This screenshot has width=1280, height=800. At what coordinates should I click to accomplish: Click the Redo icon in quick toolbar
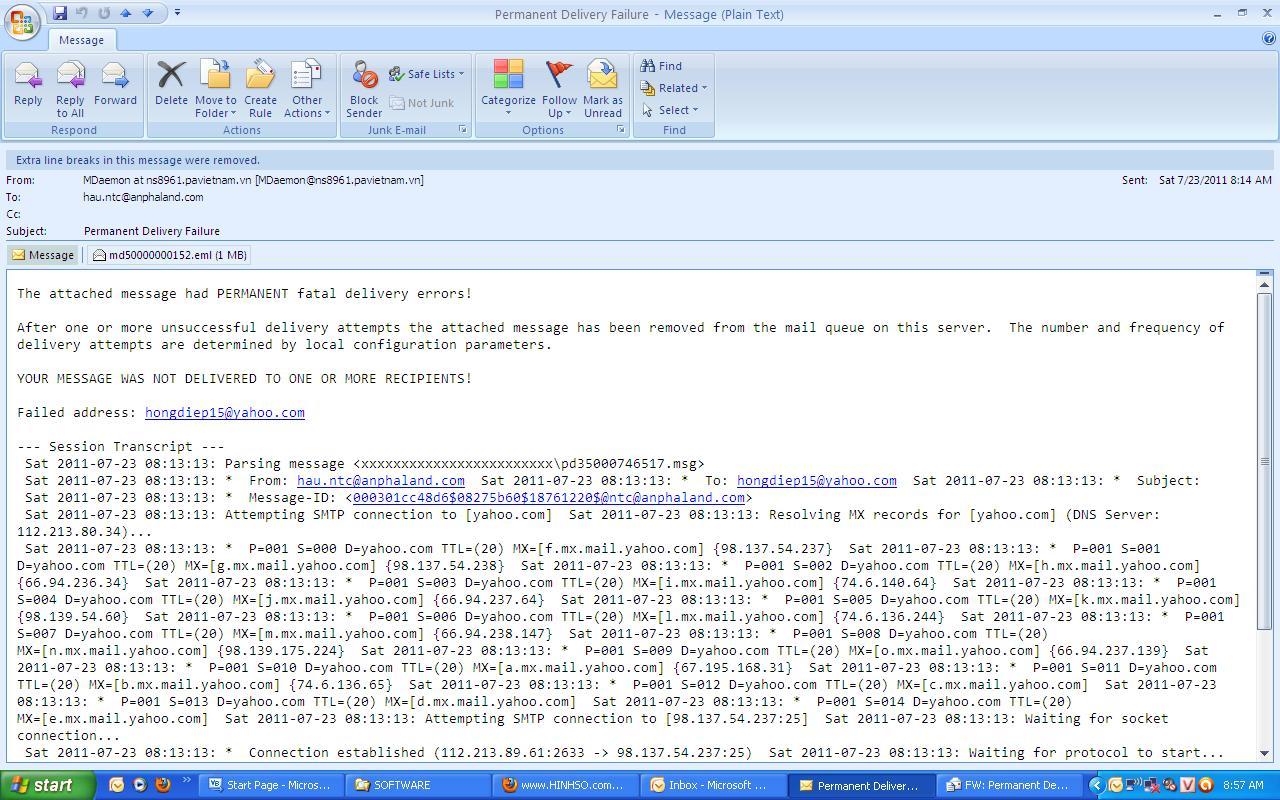104,13
